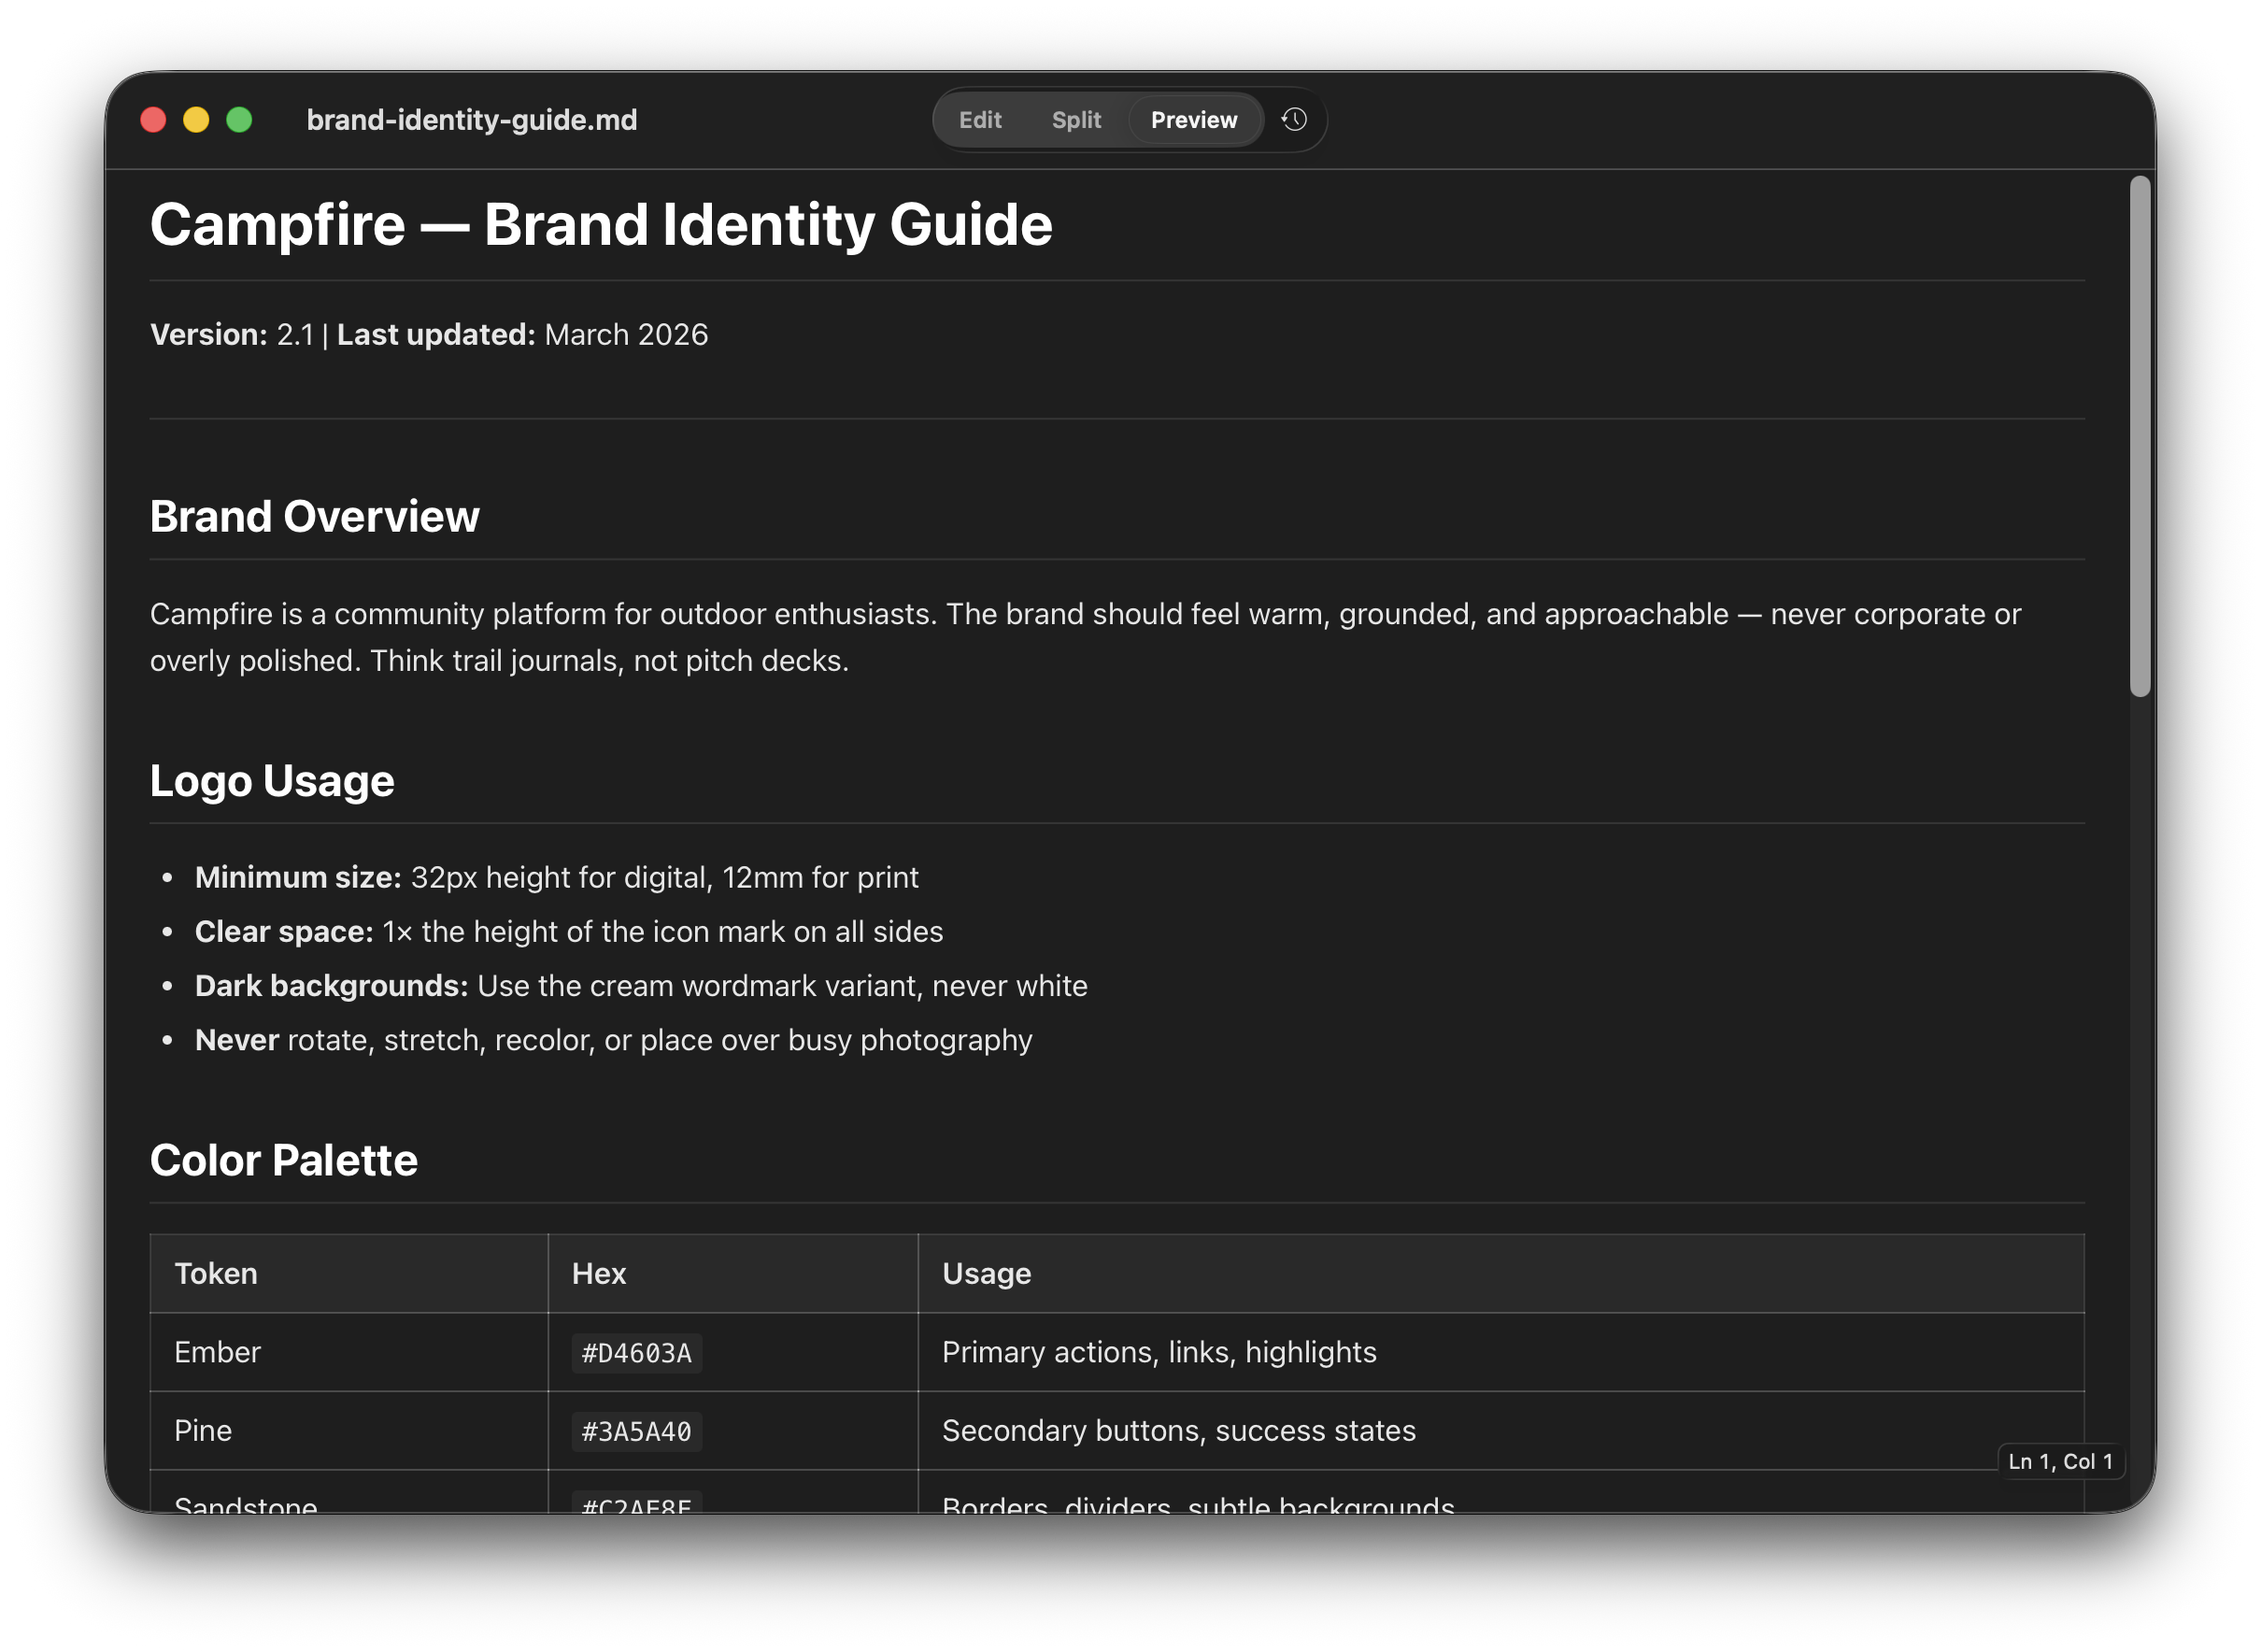Click the Hex column header
The width and height of the screenshot is (2261, 1652).
598,1273
